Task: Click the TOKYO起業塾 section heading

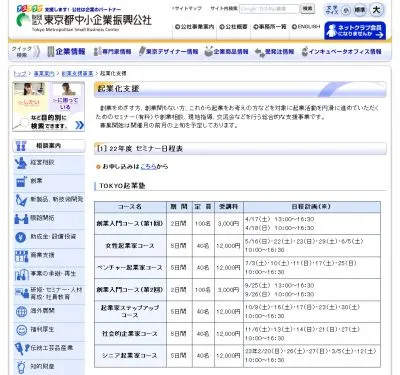Action: [x=123, y=186]
